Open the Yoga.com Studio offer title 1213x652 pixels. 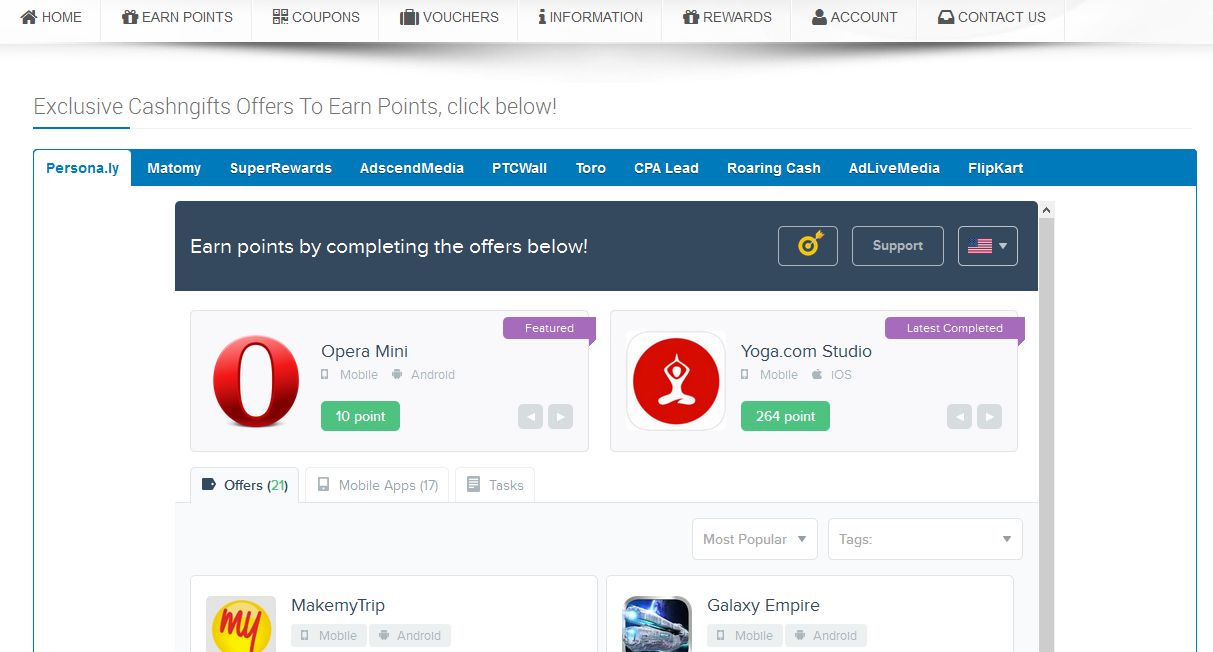point(806,351)
